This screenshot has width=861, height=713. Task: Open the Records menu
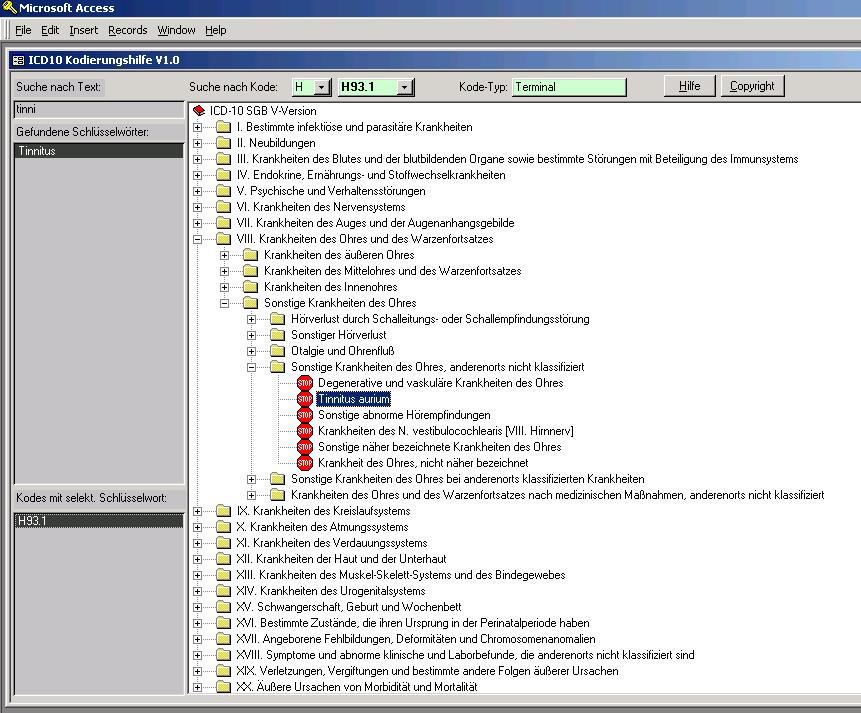[127, 30]
